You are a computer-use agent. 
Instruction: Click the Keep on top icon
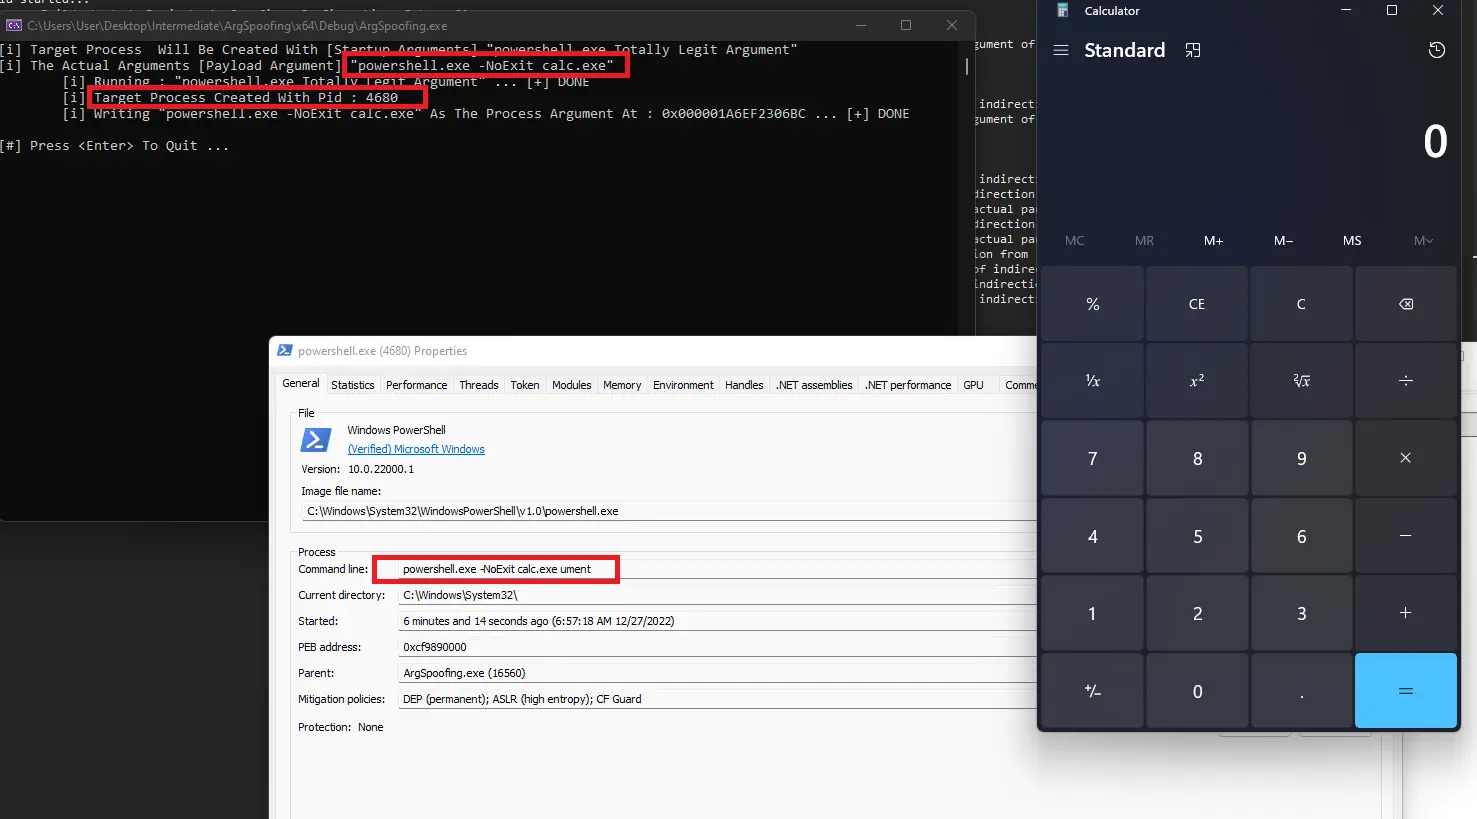coord(1193,50)
